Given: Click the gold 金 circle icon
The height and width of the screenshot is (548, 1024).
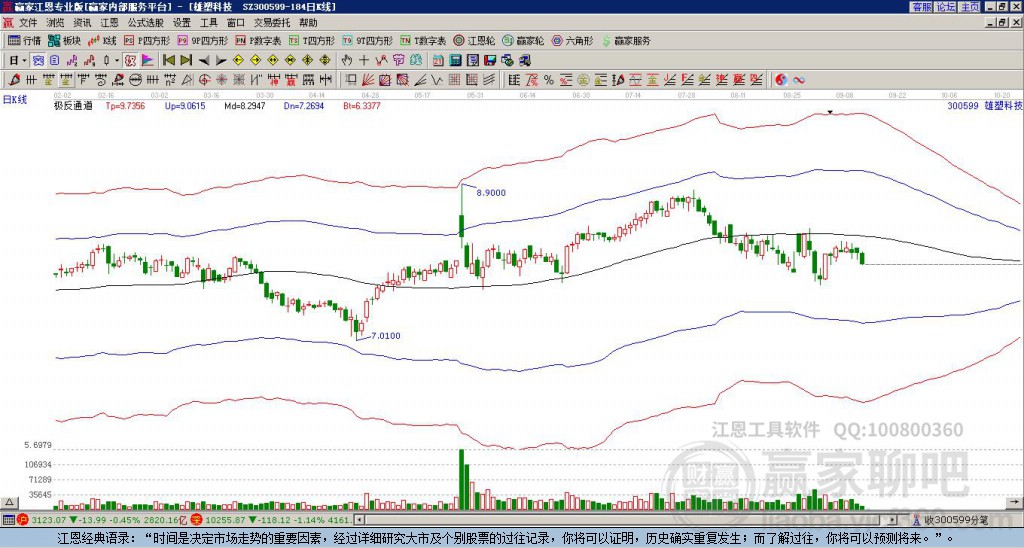Looking at the screenshot, I should (583, 80).
